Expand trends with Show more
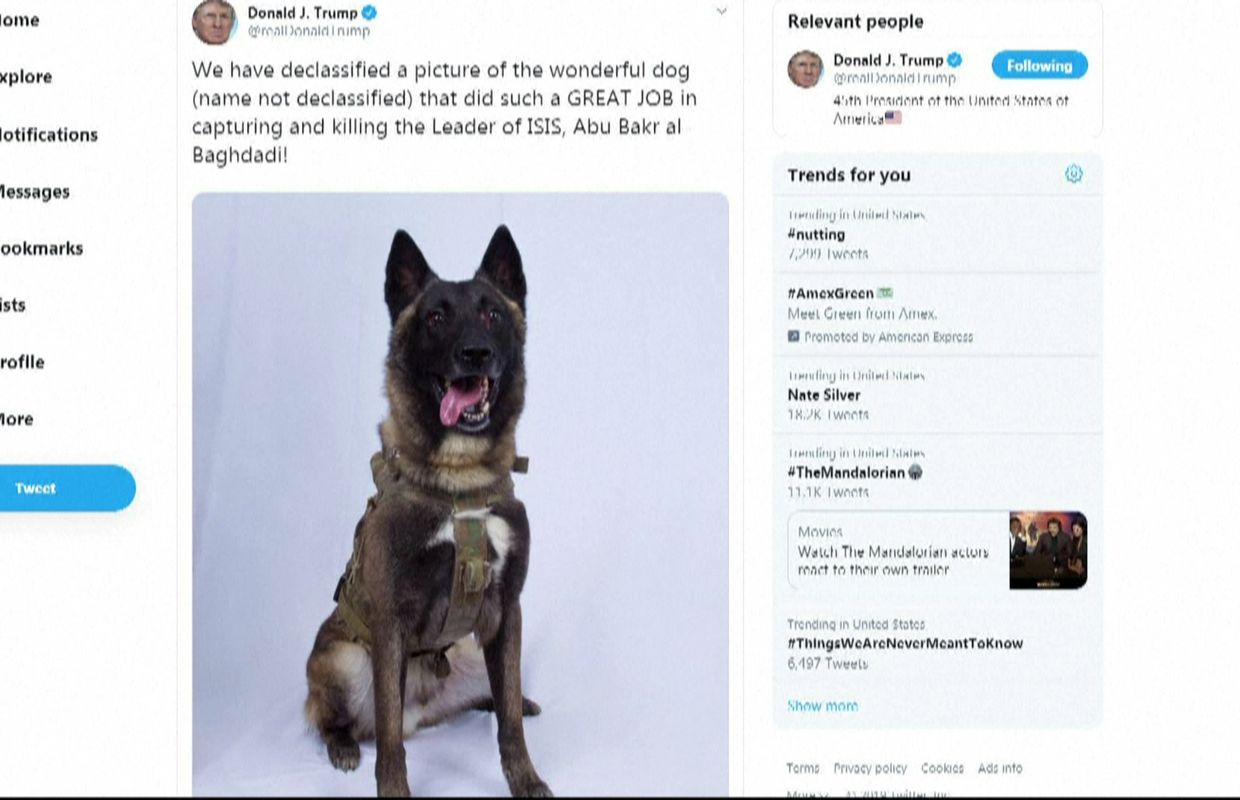This screenshot has height=800, width=1240. coord(822,705)
